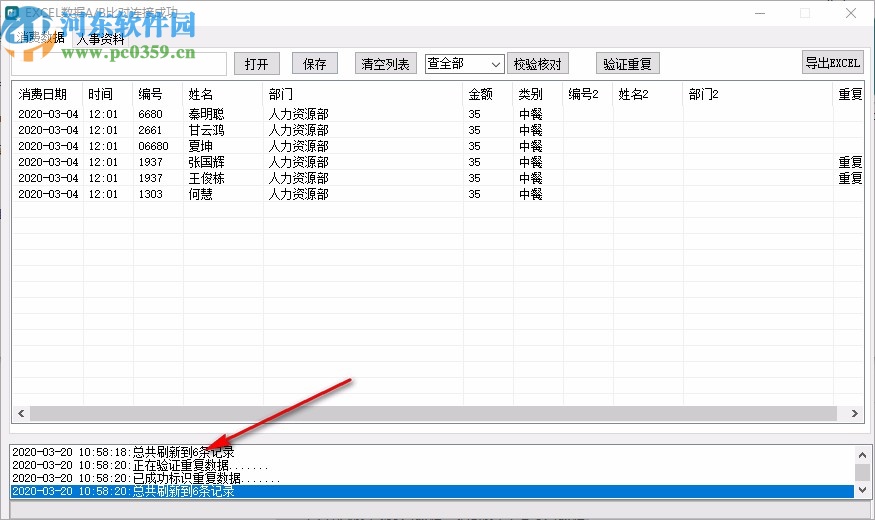The width and height of the screenshot is (875, 520).
Task: Click the 时间 column header
Action: pos(108,94)
